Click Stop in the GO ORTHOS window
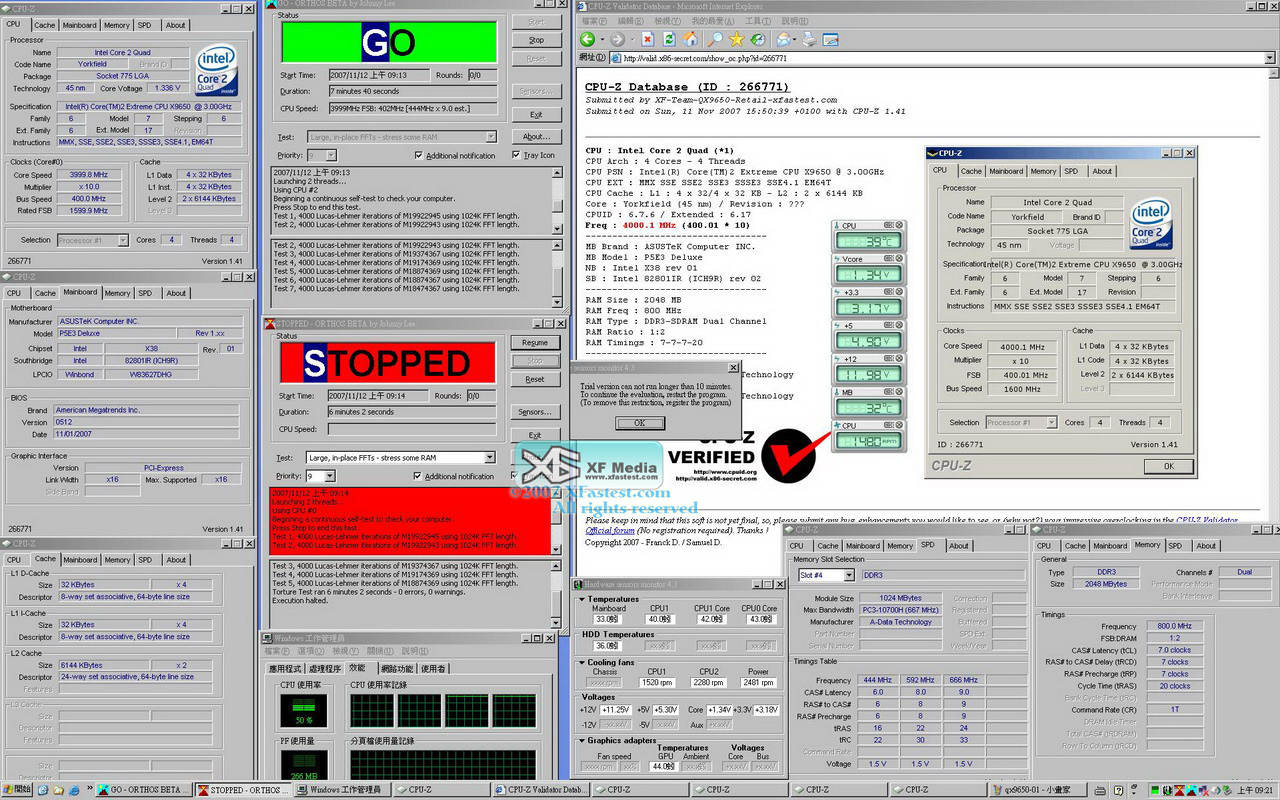This screenshot has height=800, width=1280. [536, 40]
